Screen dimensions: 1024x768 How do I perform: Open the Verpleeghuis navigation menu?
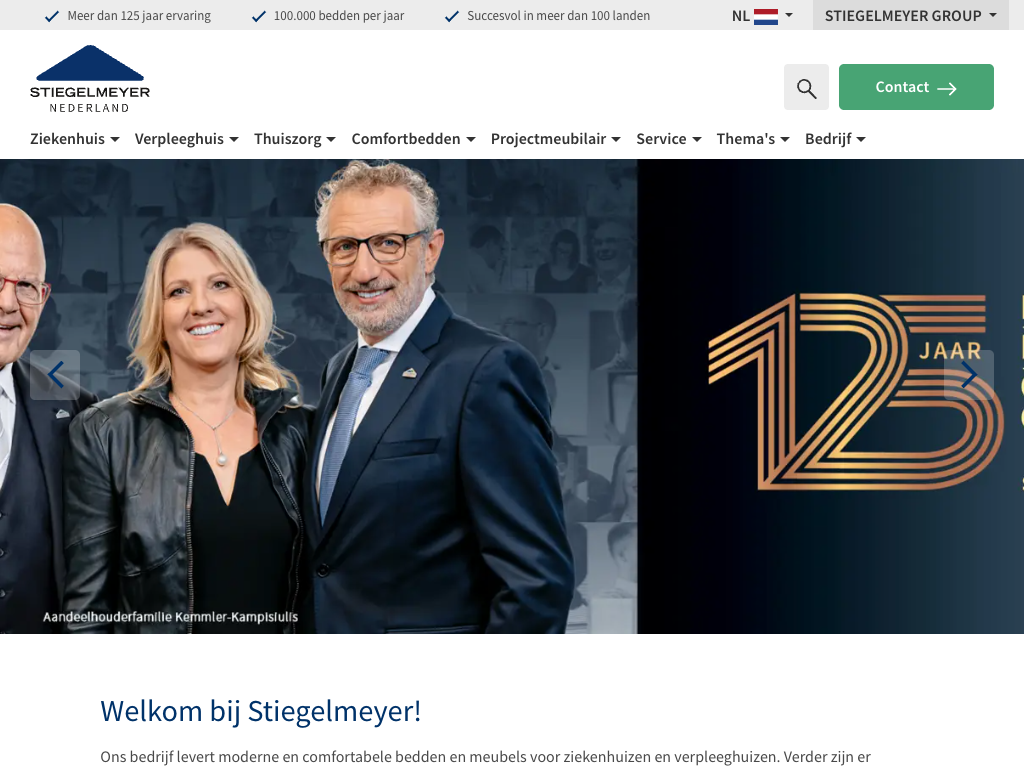click(186, 139)
